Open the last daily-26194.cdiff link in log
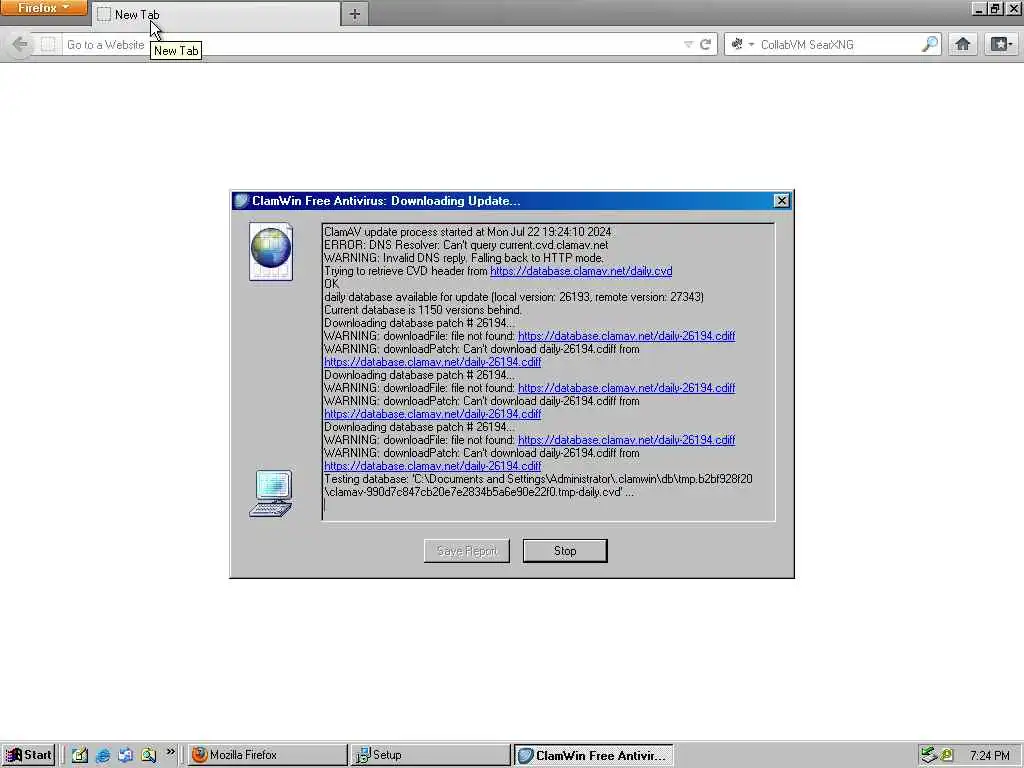 (432, 466)
